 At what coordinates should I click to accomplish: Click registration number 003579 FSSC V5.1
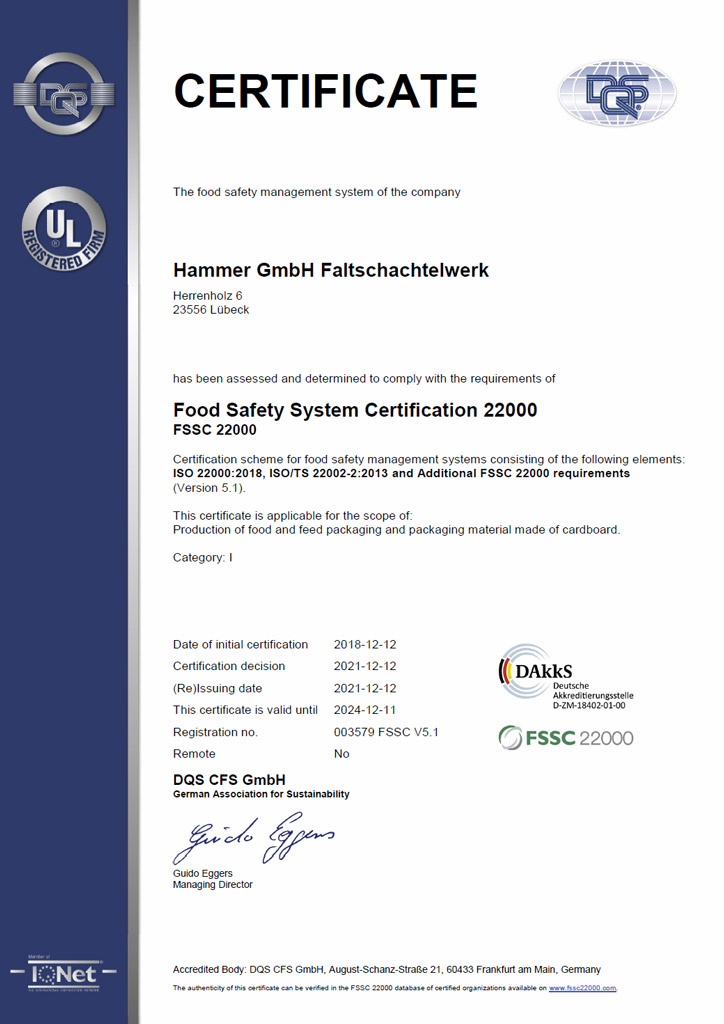click(386, 732)
